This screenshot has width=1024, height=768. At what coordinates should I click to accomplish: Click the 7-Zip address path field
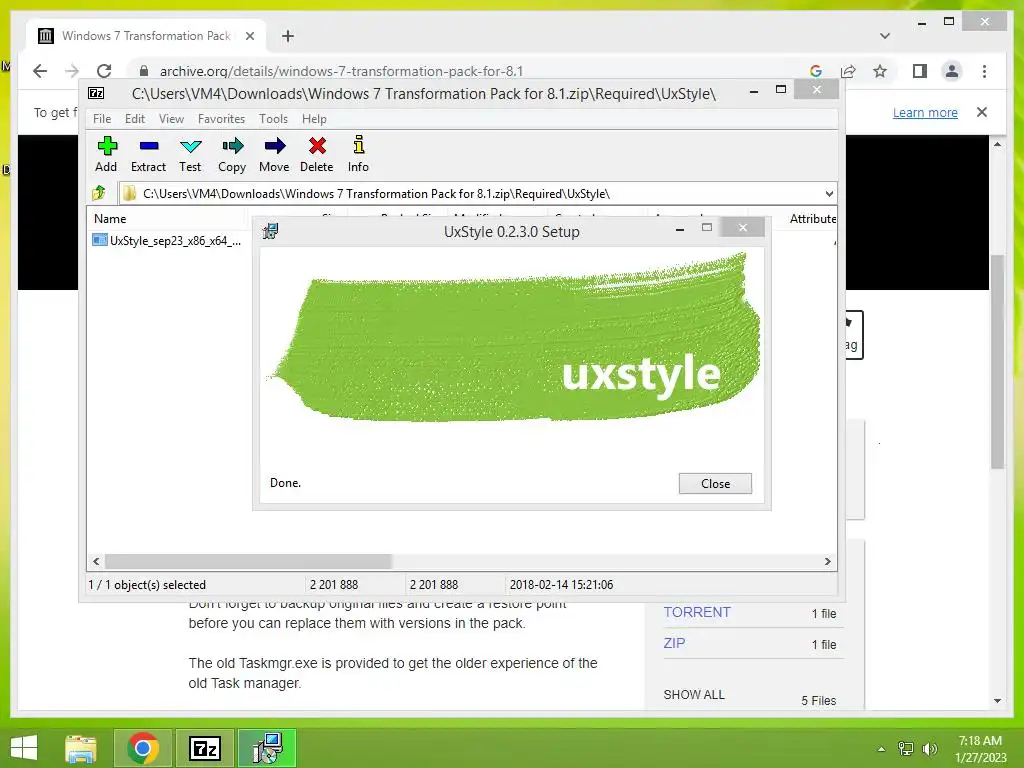coord(477,193)
